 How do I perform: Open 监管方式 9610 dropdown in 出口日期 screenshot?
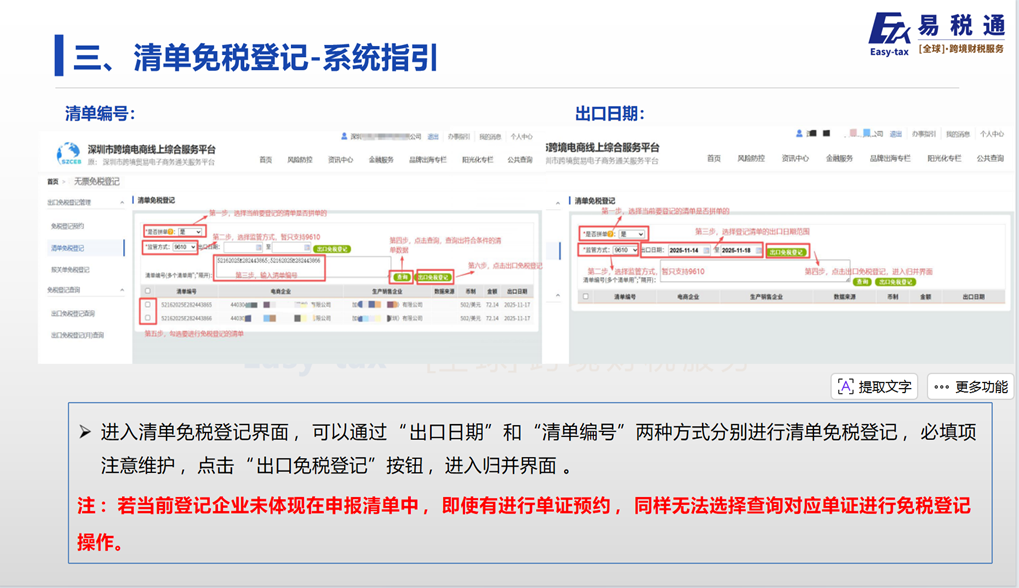click(626, 250)
